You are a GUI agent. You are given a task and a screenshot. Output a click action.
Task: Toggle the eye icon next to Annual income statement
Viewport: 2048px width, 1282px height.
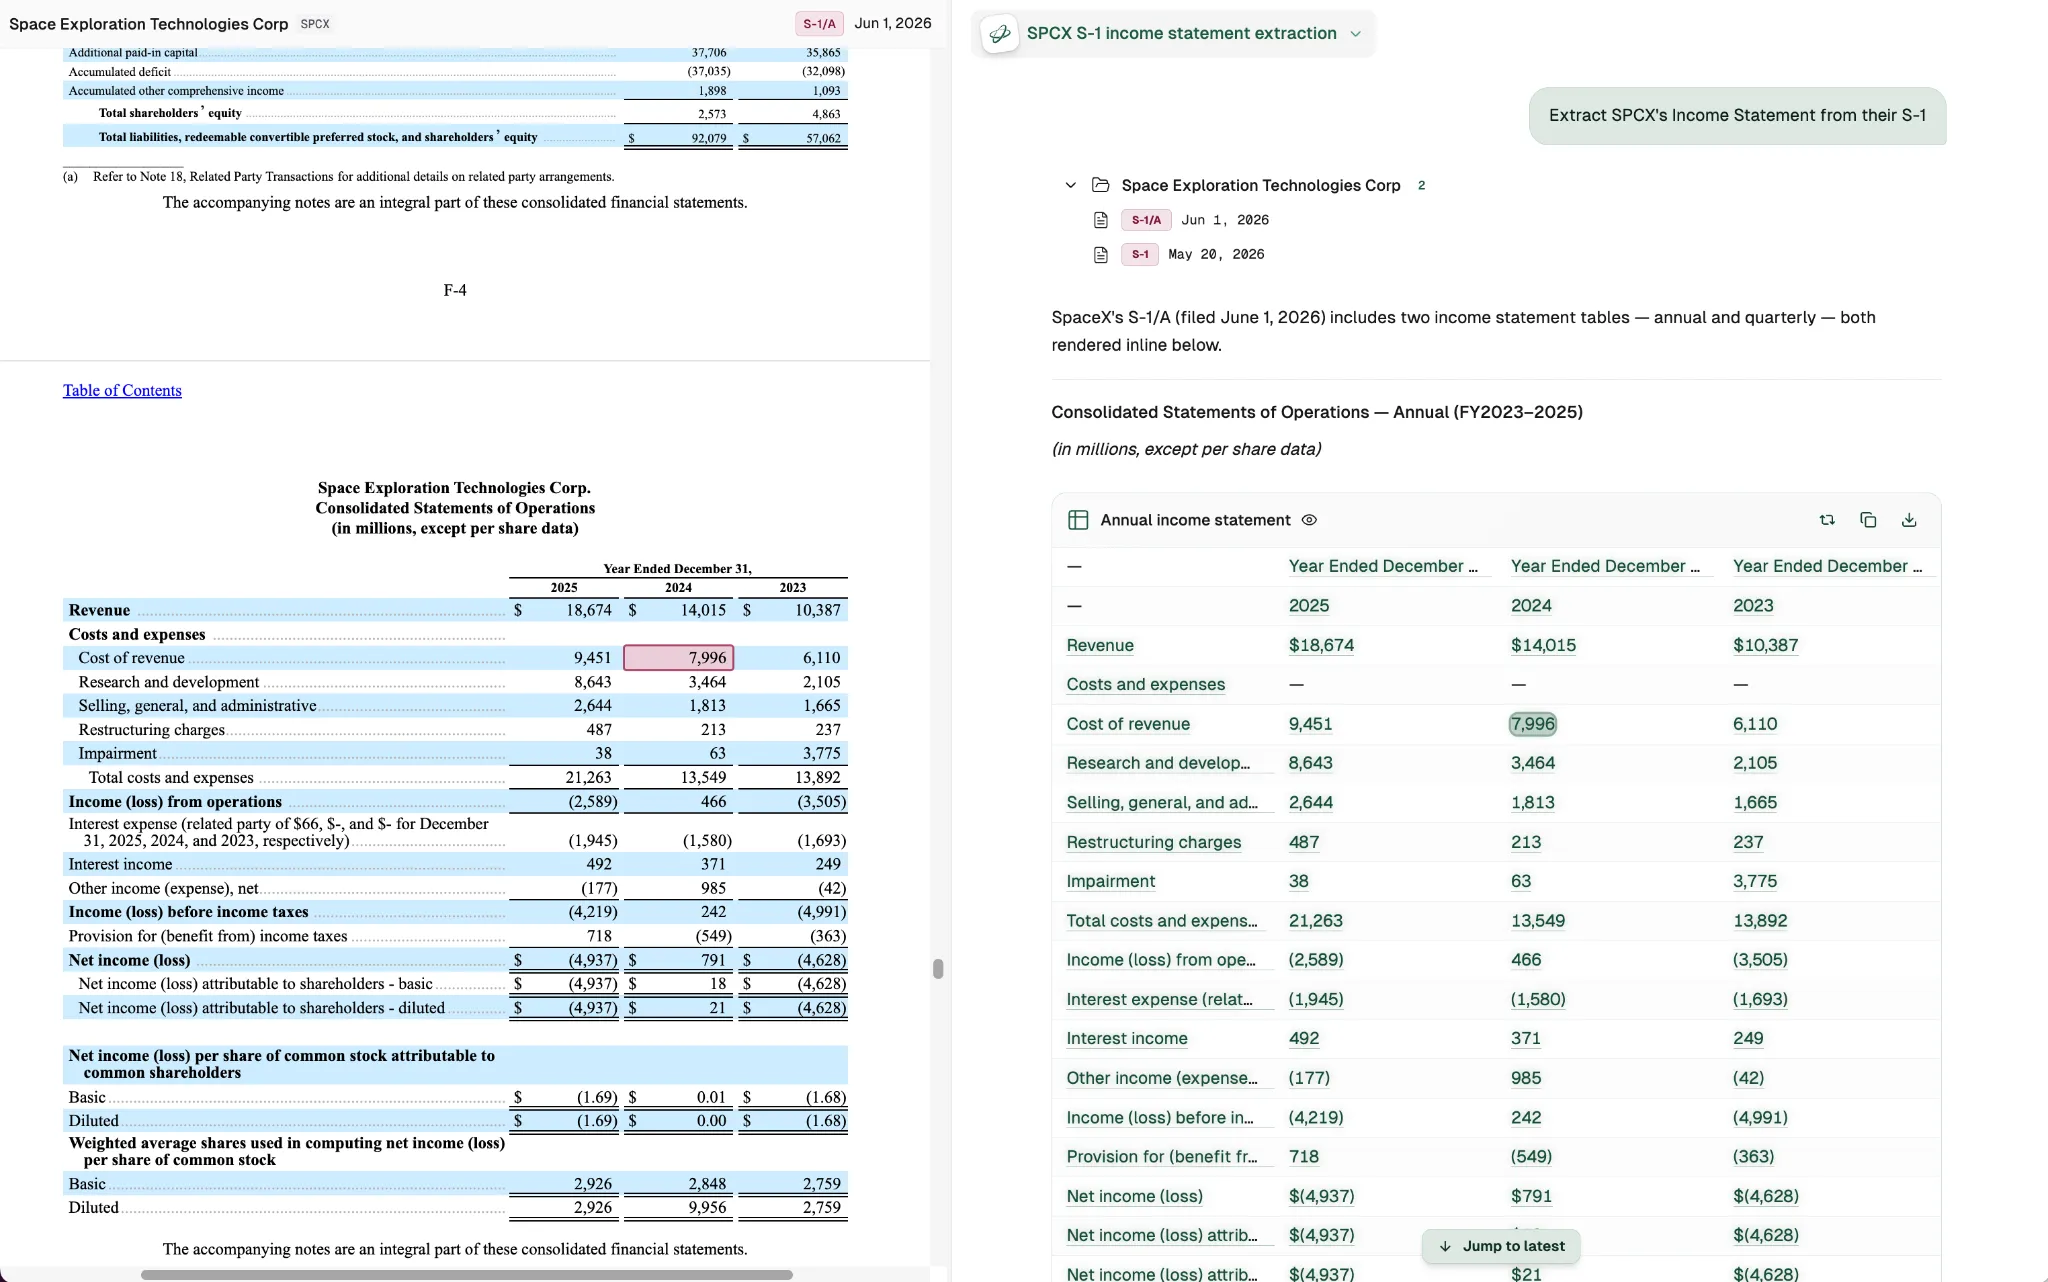click(1309, 520)
